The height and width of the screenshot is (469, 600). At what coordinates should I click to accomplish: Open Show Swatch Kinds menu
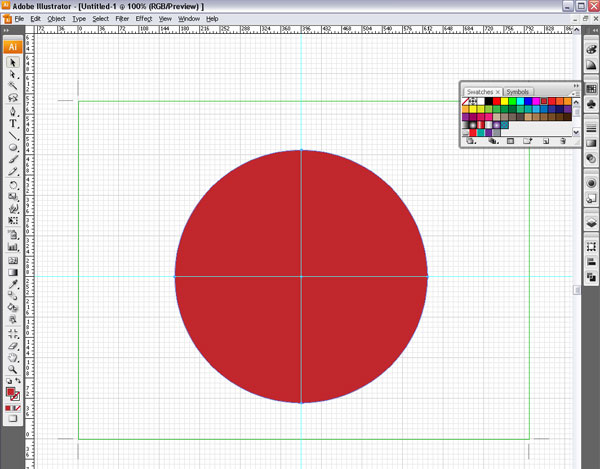tap(493, 141)
